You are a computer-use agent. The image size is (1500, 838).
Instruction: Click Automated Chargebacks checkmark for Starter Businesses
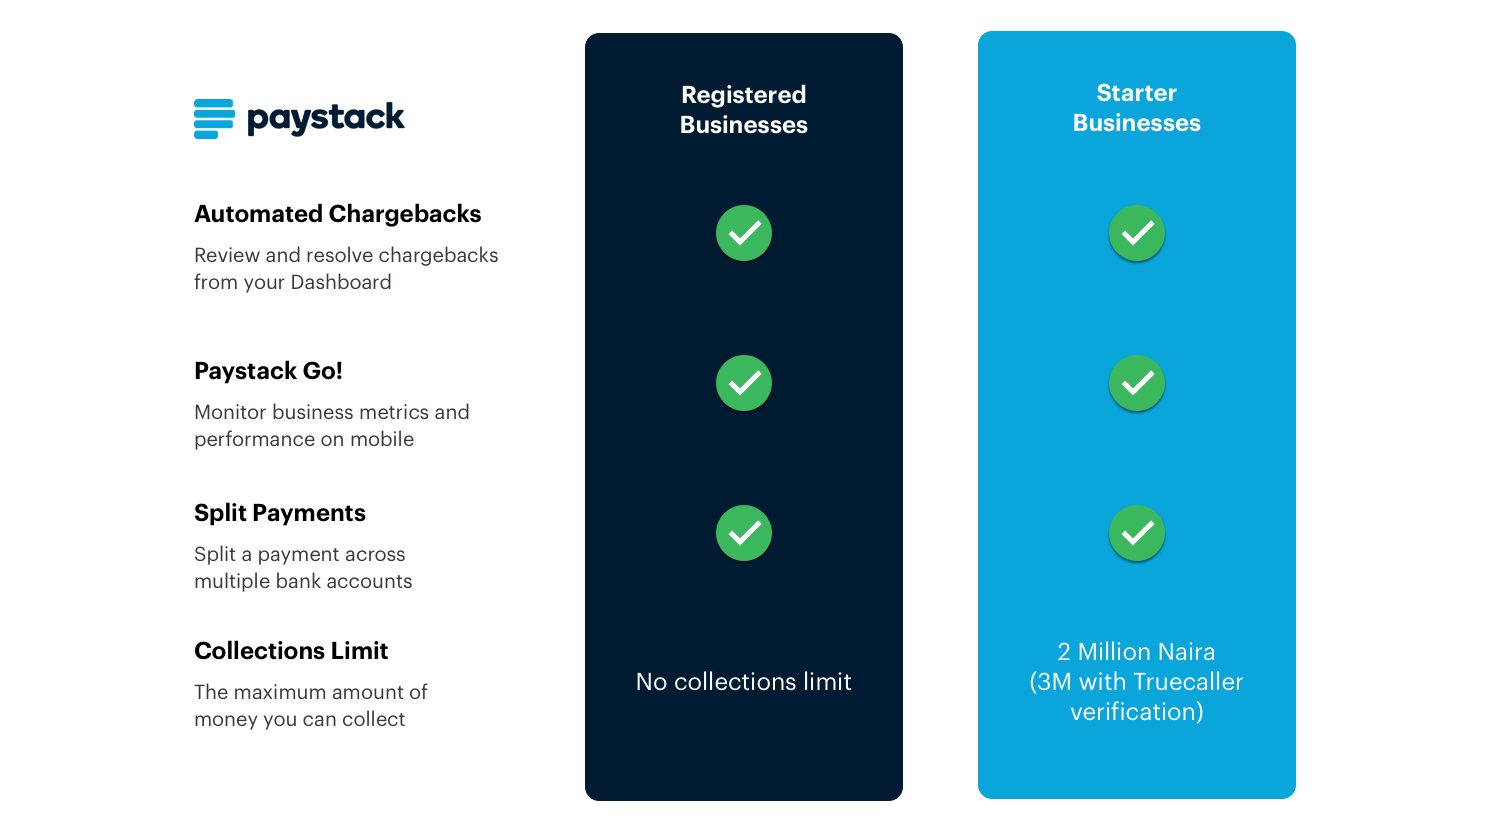point(1137,233)
